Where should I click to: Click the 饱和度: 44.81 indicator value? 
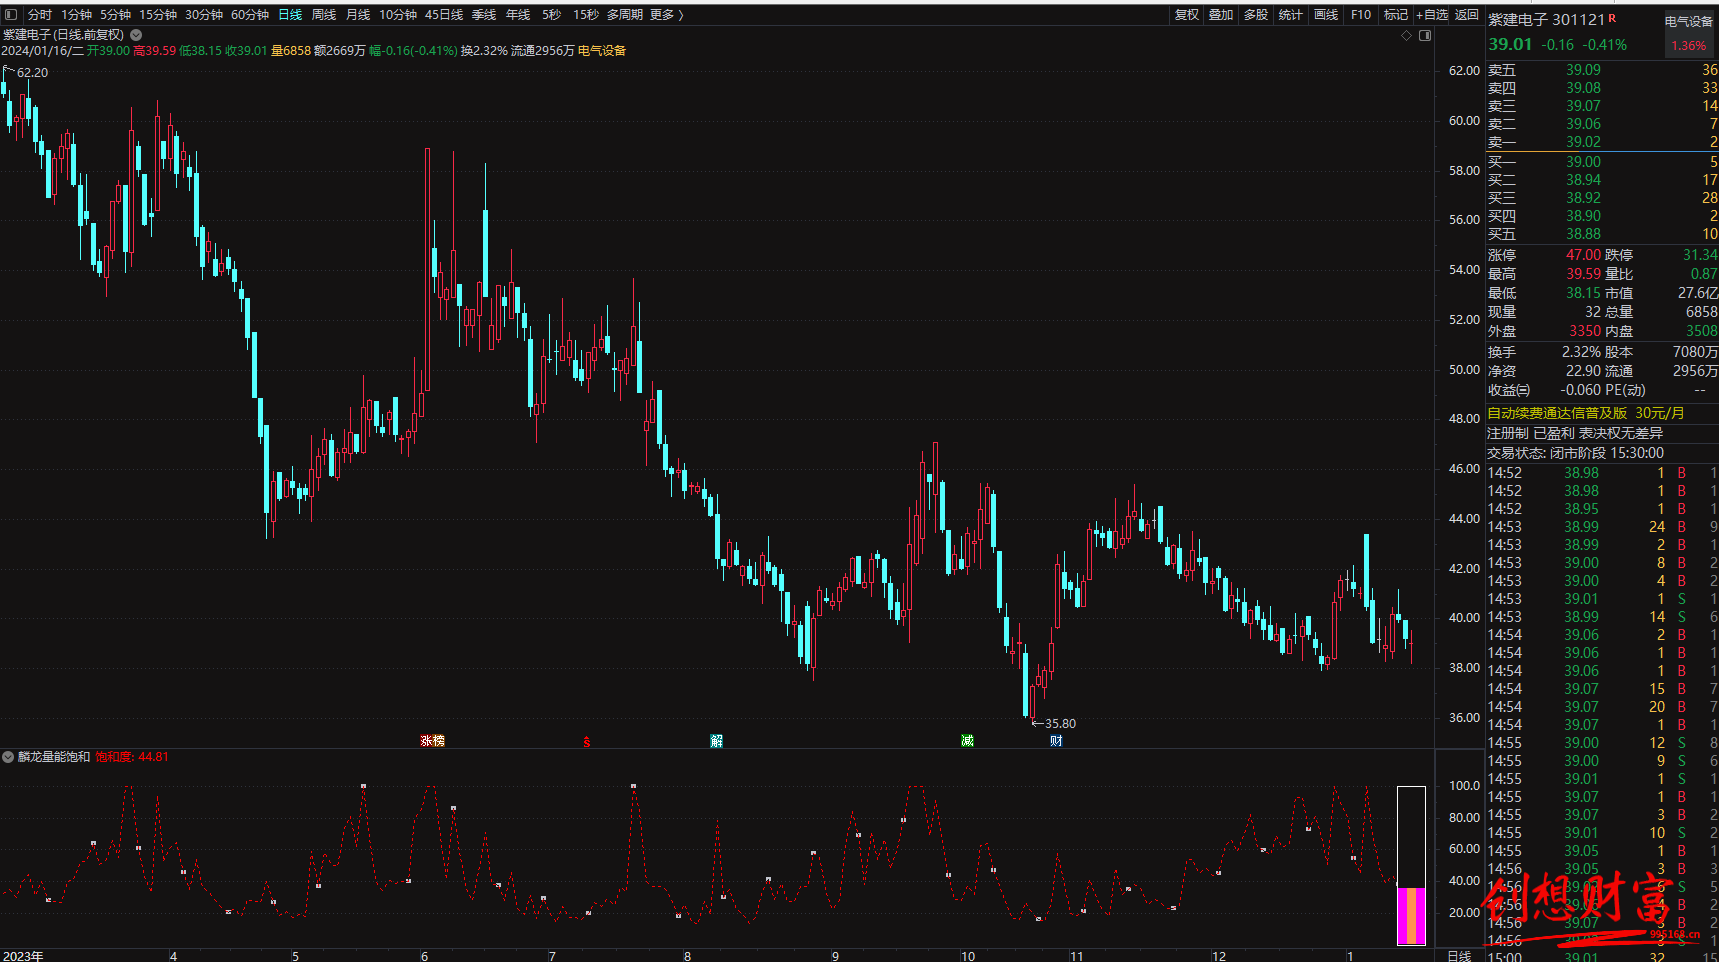coord(132,757)
